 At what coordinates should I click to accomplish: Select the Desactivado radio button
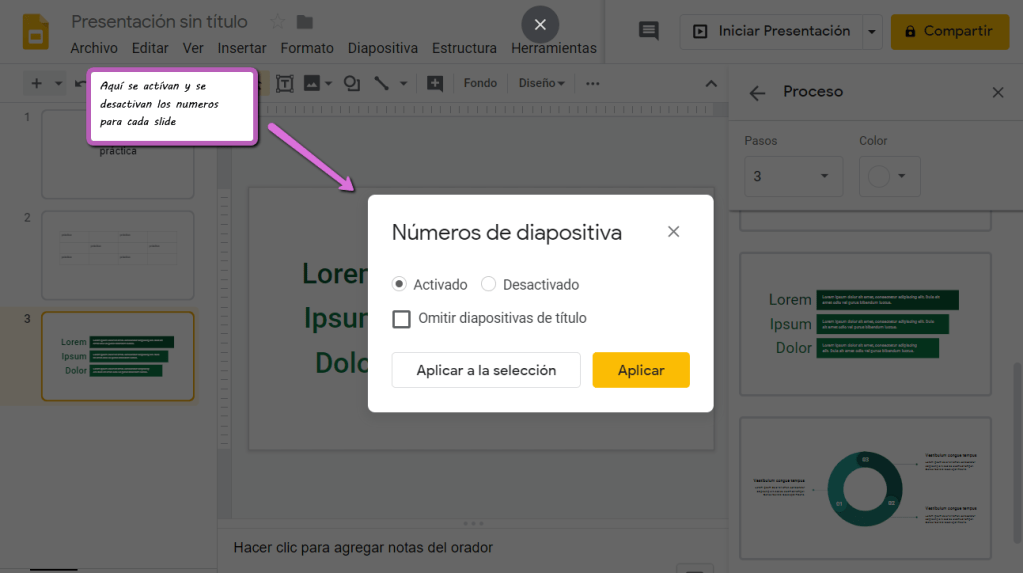[488, 284]
